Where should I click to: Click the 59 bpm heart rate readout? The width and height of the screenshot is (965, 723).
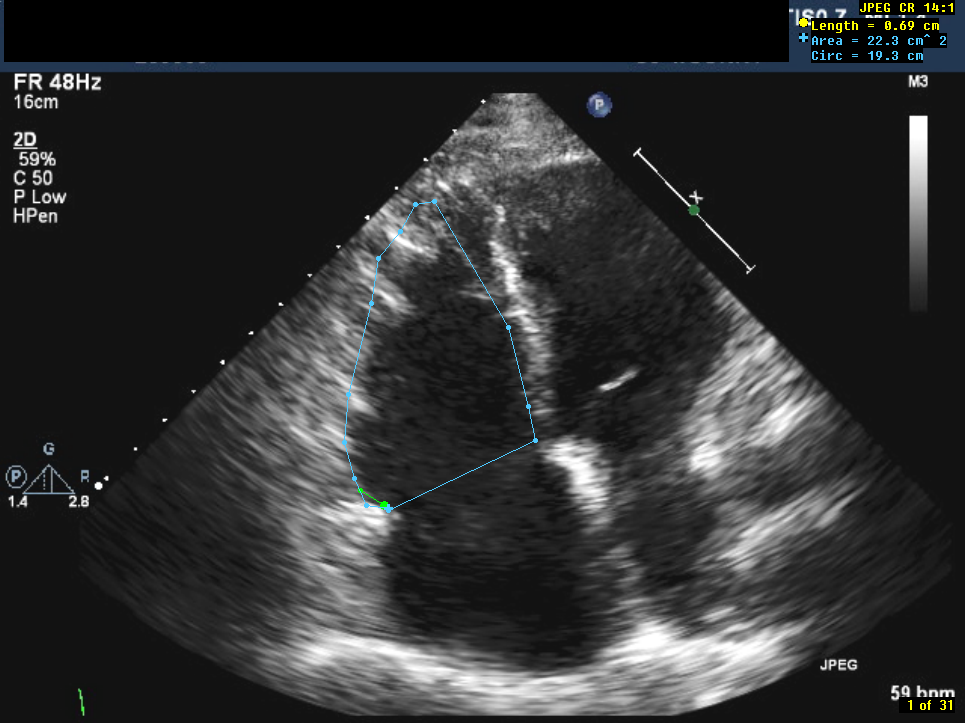coord(920,692)
